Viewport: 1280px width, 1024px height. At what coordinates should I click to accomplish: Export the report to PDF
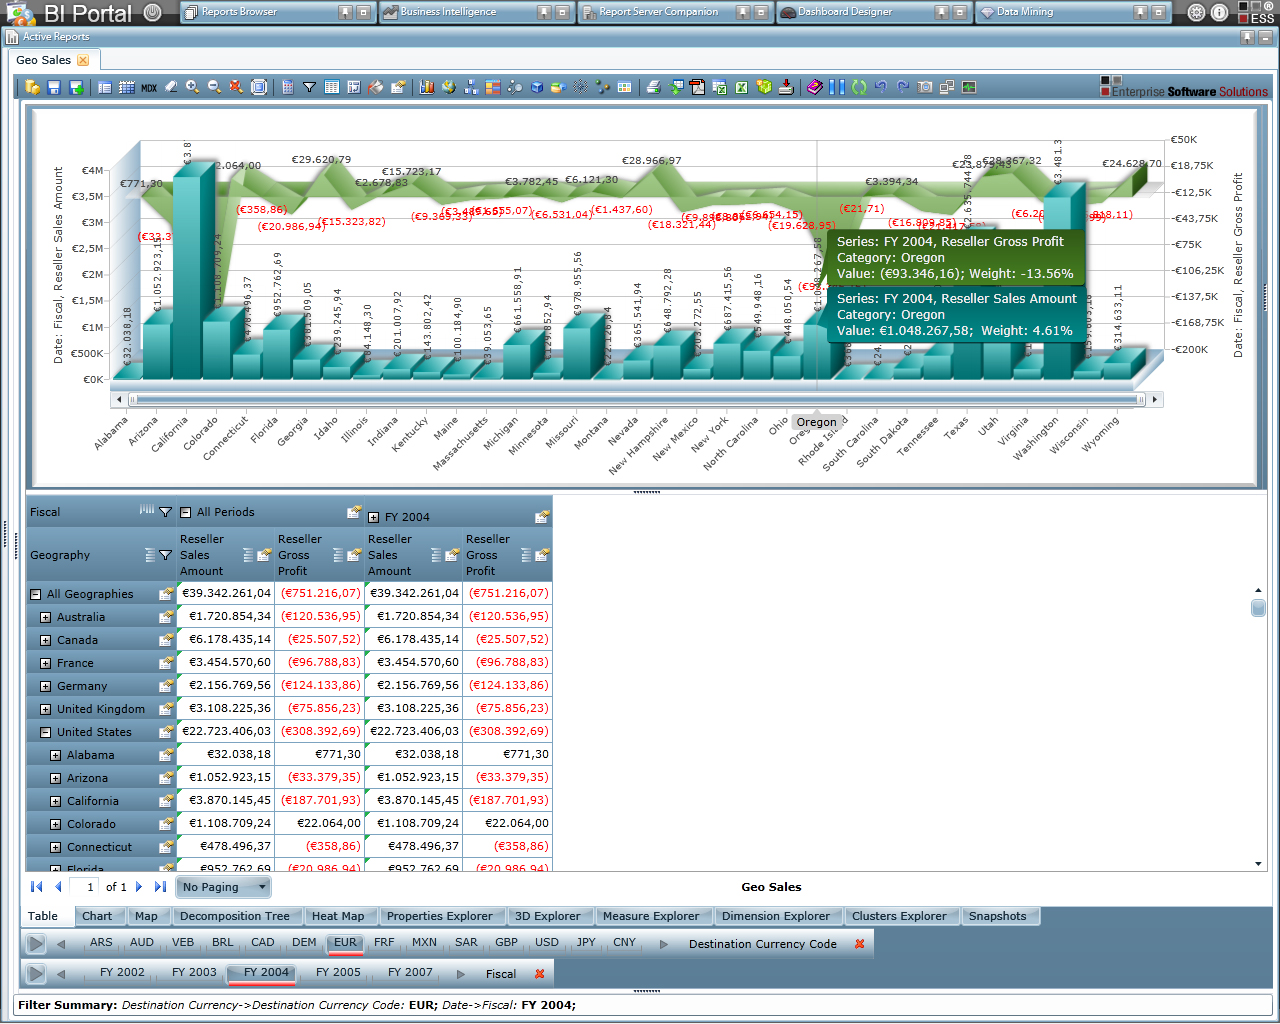click(697, 87)
